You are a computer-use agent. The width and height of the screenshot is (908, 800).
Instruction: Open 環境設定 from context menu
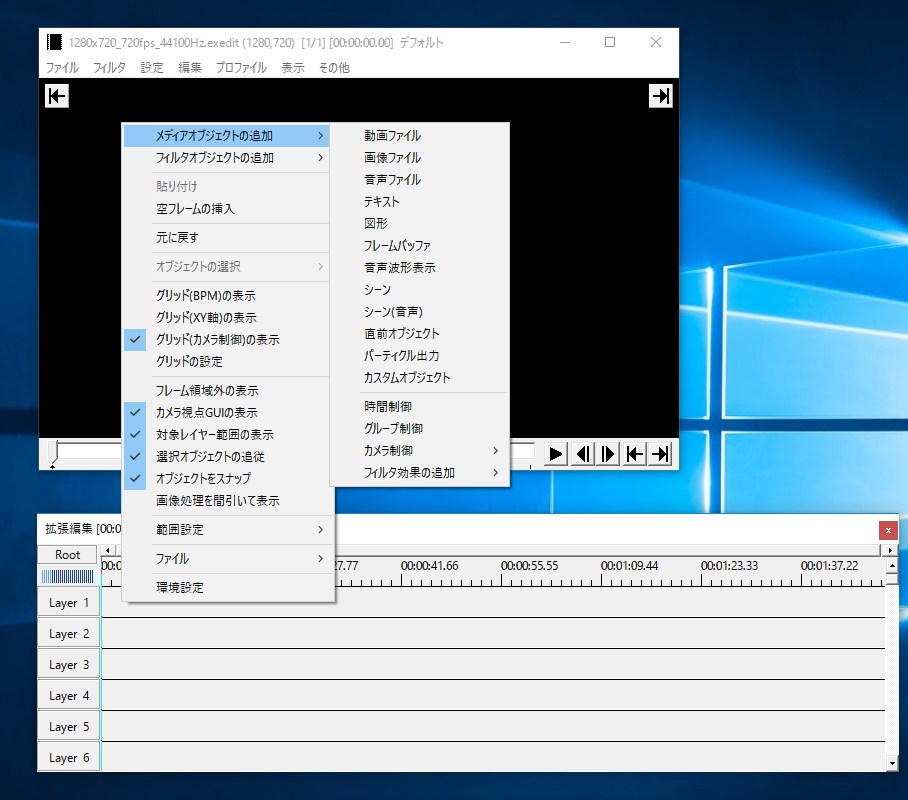point(229,587)
